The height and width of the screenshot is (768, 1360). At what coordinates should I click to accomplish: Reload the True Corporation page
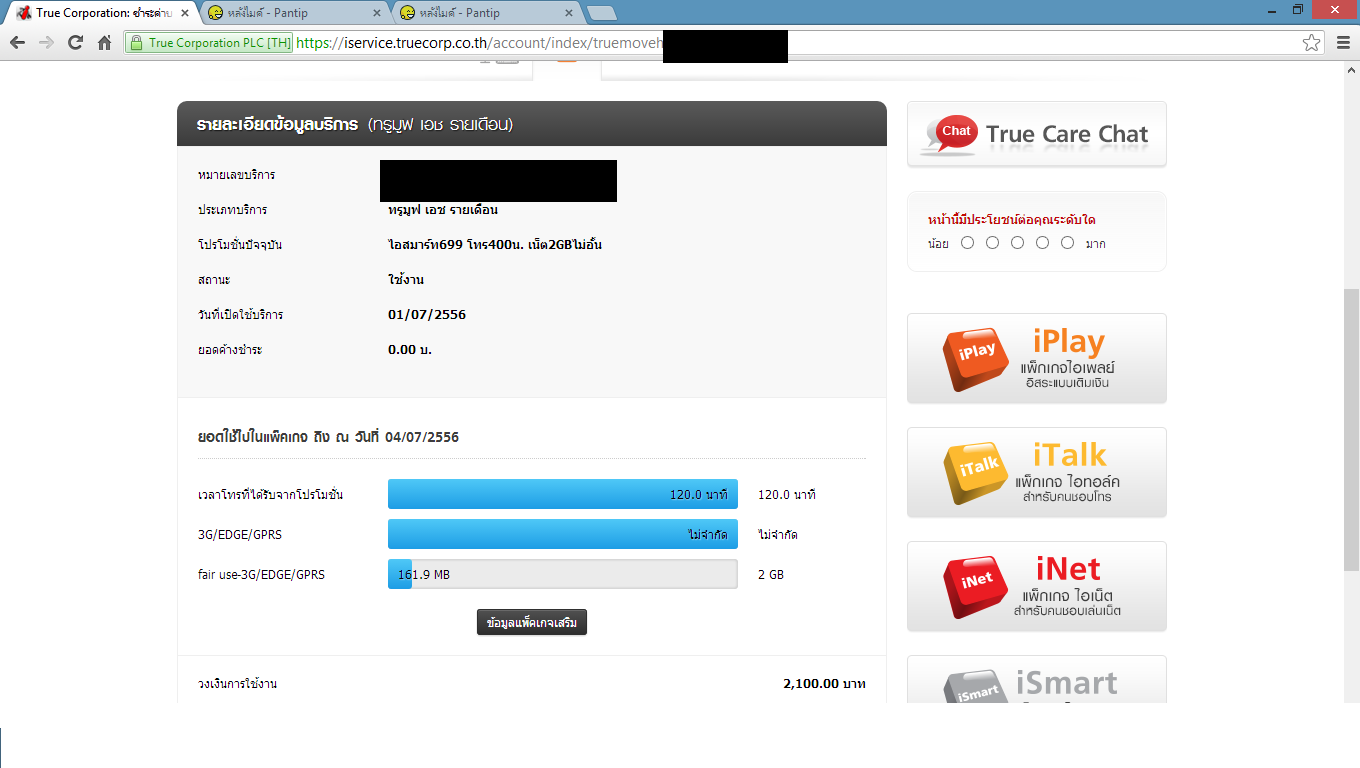[x=75, y=43]
